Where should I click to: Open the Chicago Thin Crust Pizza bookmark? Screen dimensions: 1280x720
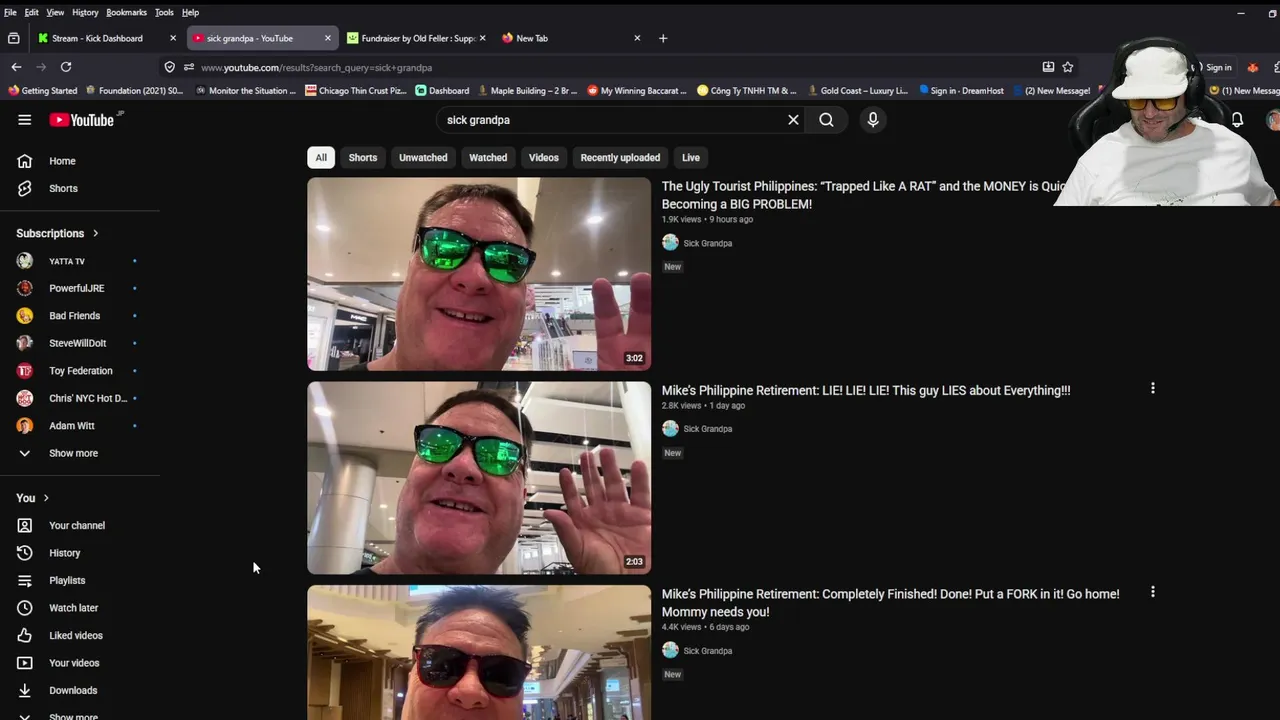click(356, 90)
